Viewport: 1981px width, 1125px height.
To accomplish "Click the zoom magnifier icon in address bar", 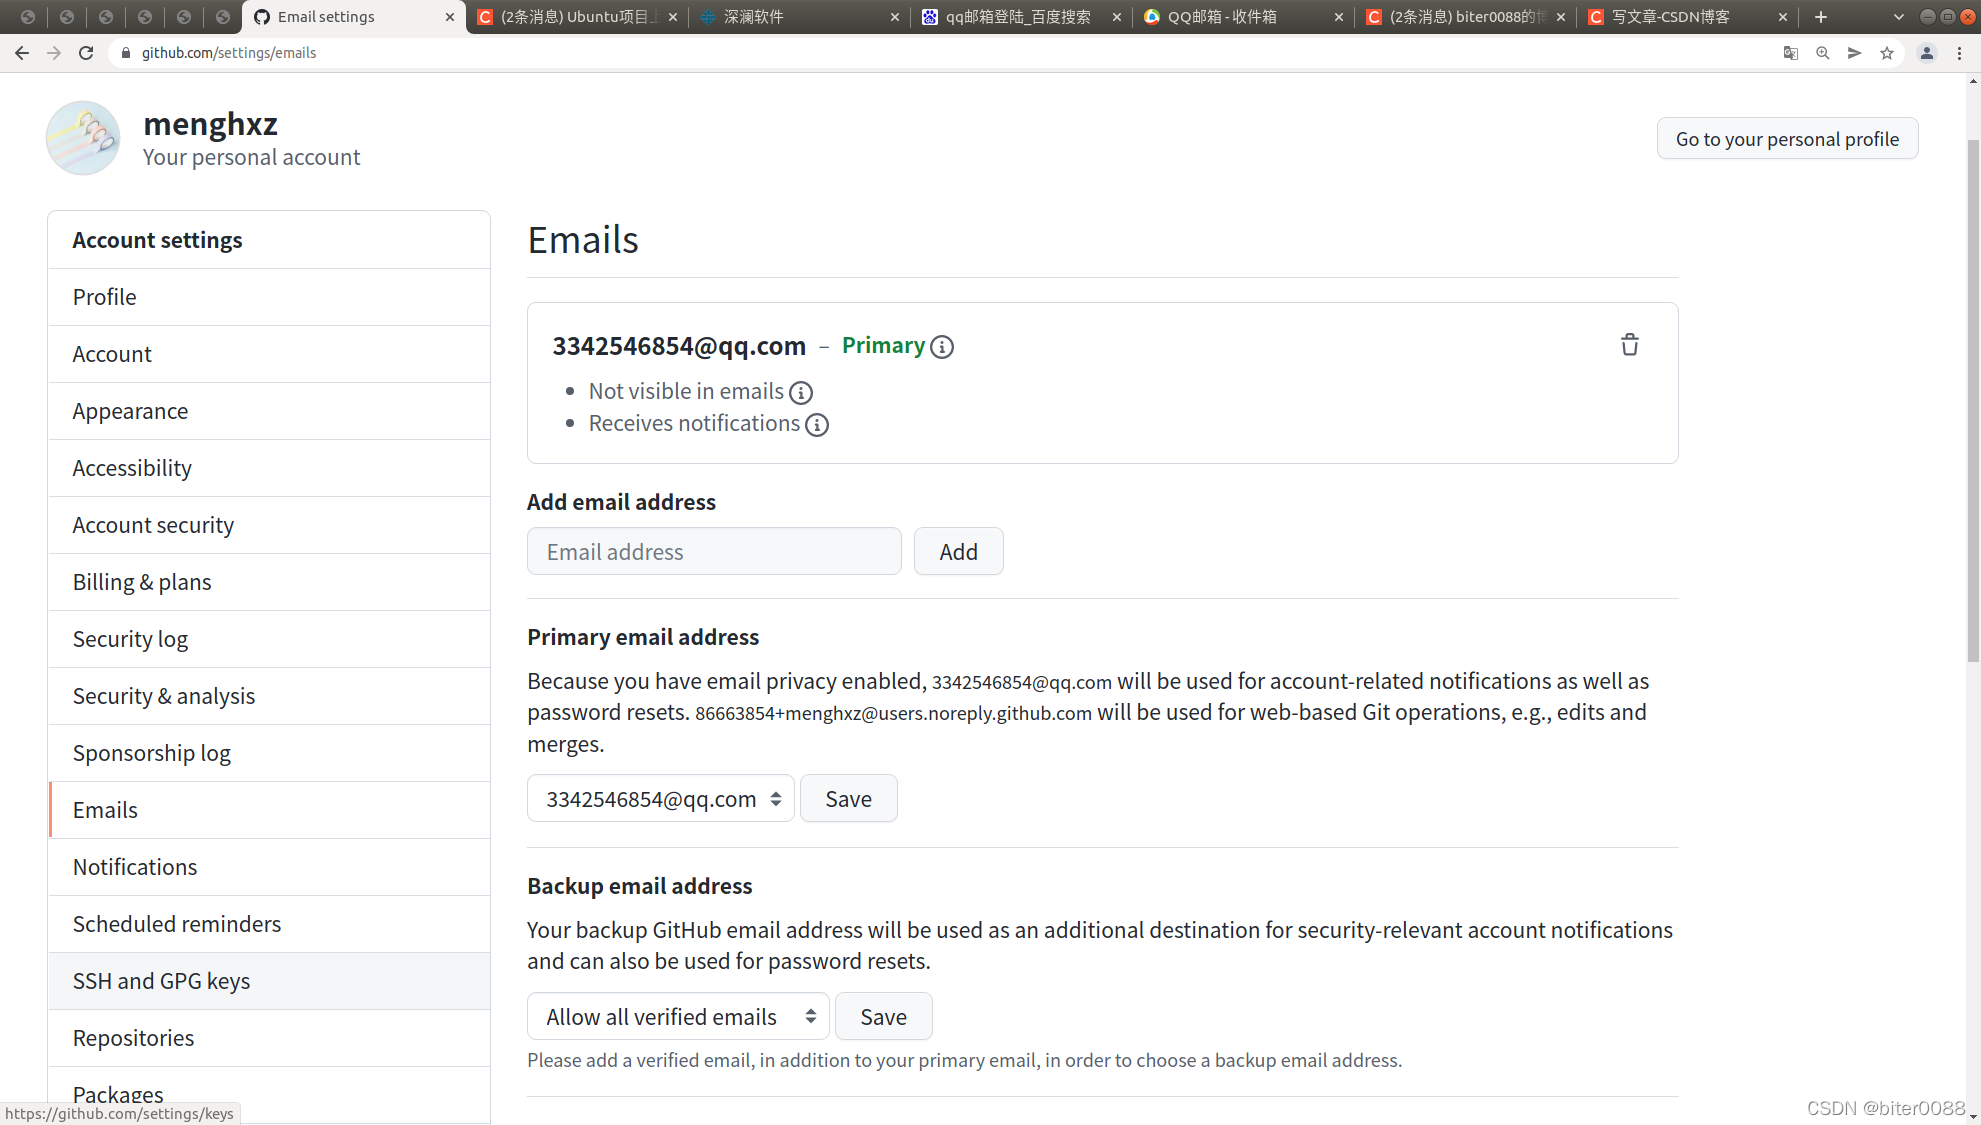I will coord(1823,53).
